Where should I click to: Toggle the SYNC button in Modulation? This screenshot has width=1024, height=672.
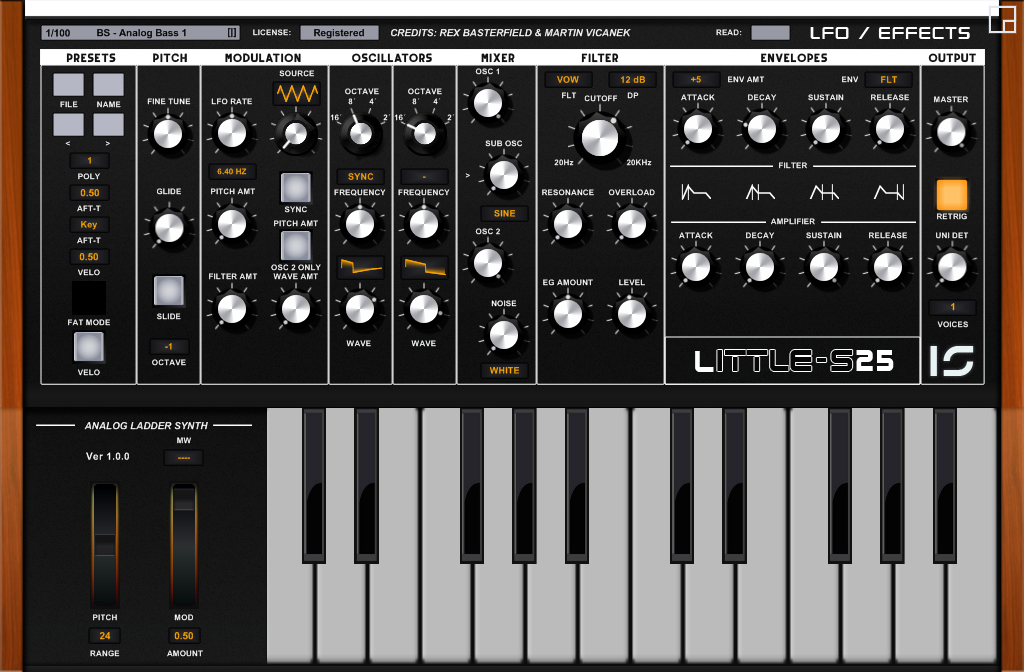pyautogui.click(x=295, y=187)
